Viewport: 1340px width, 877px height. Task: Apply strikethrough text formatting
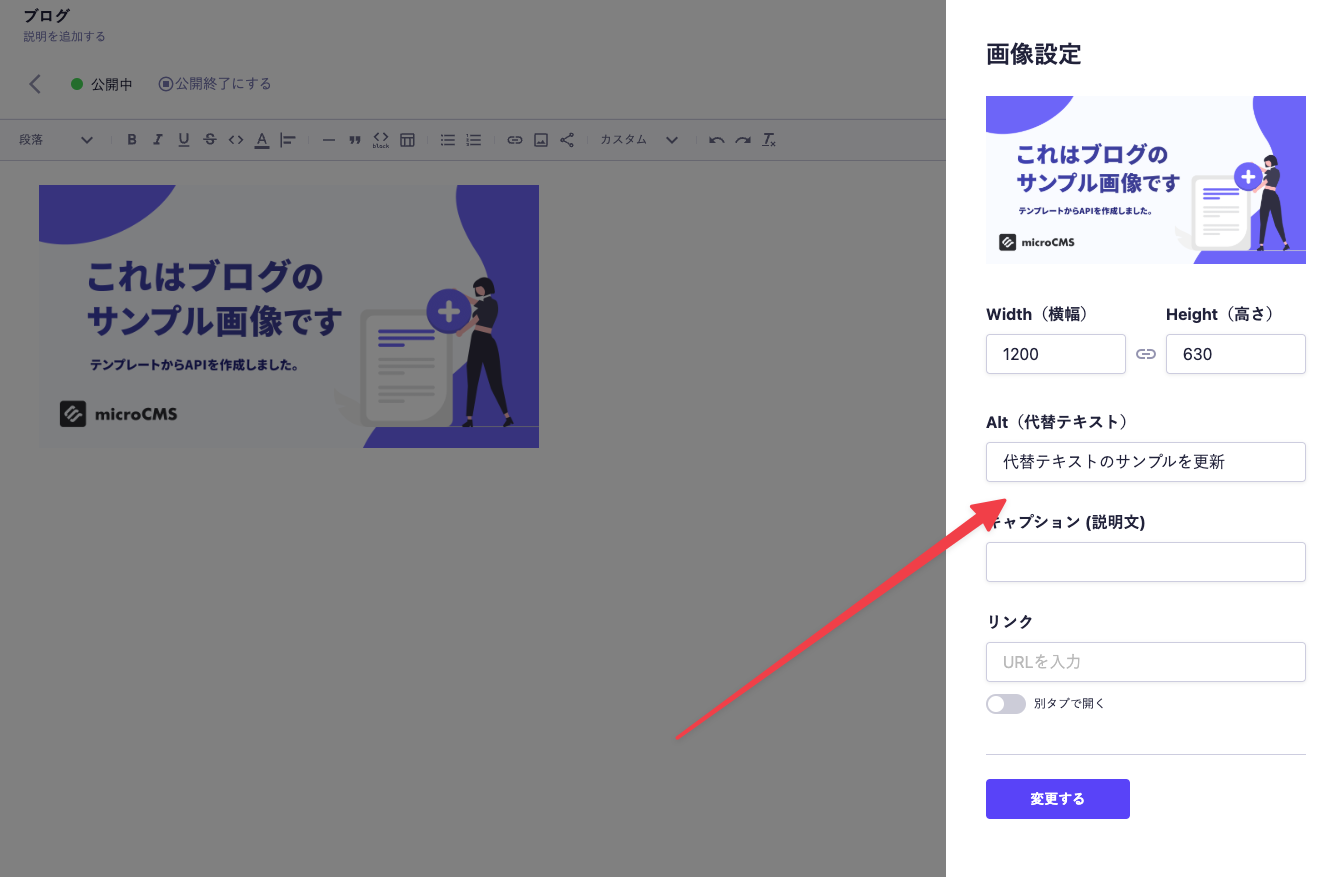point(210,140)
